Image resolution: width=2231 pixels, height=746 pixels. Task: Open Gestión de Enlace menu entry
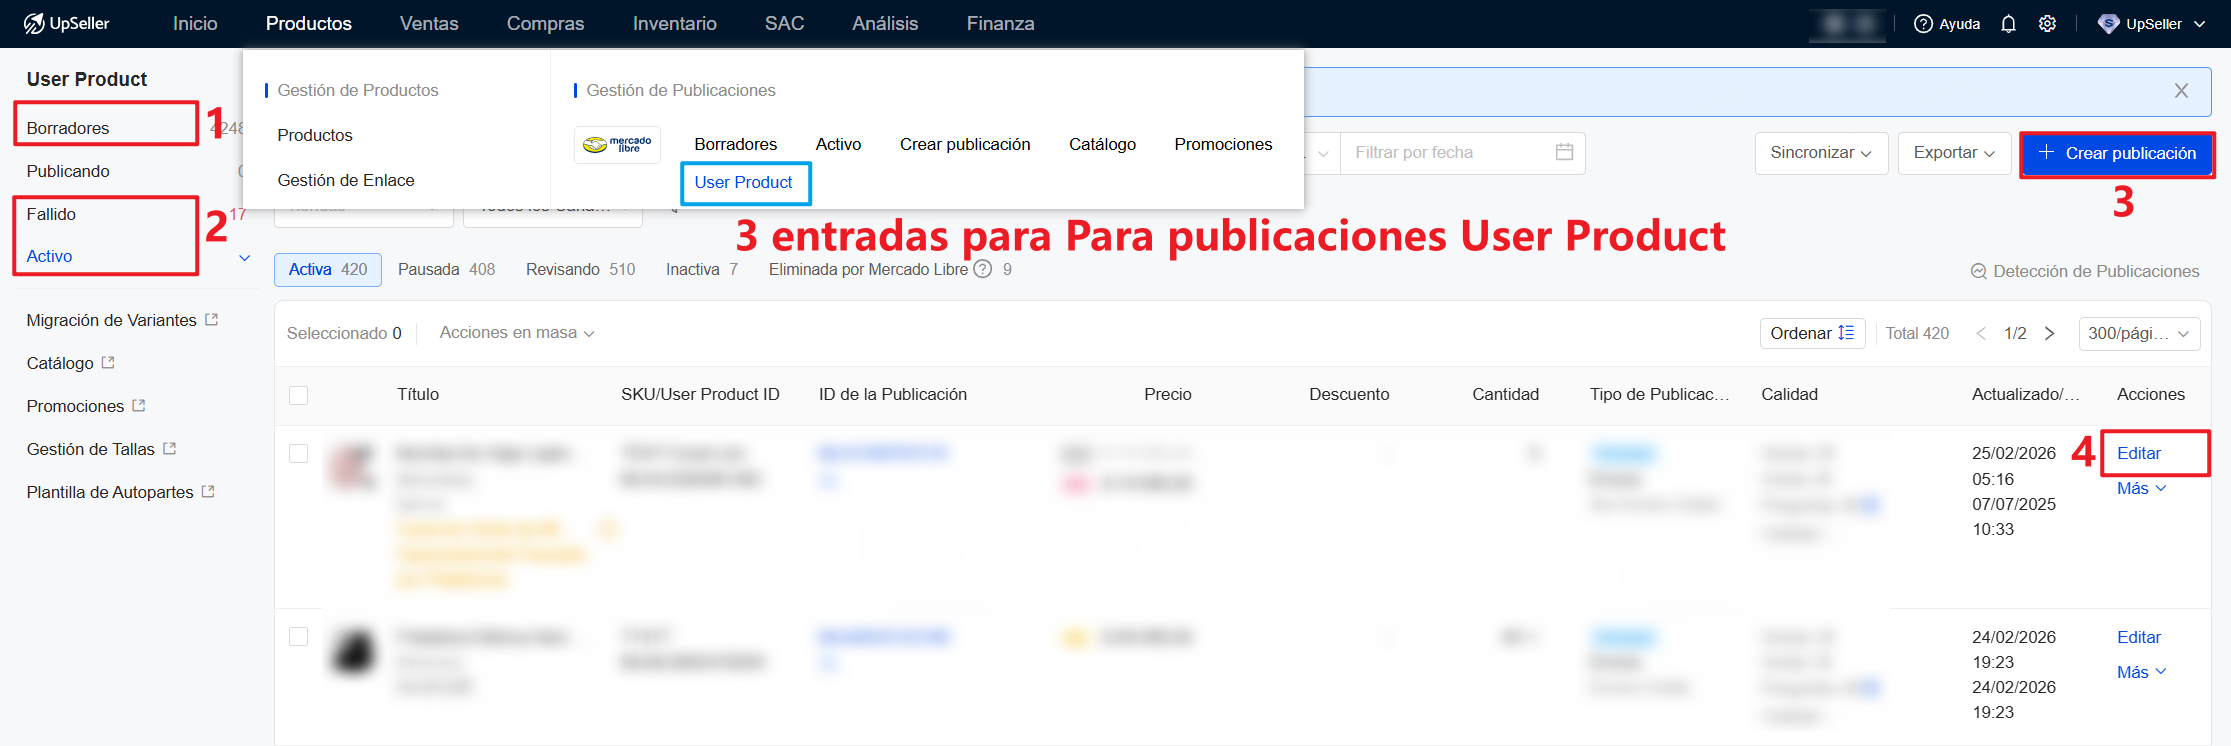tap(346, 180)
